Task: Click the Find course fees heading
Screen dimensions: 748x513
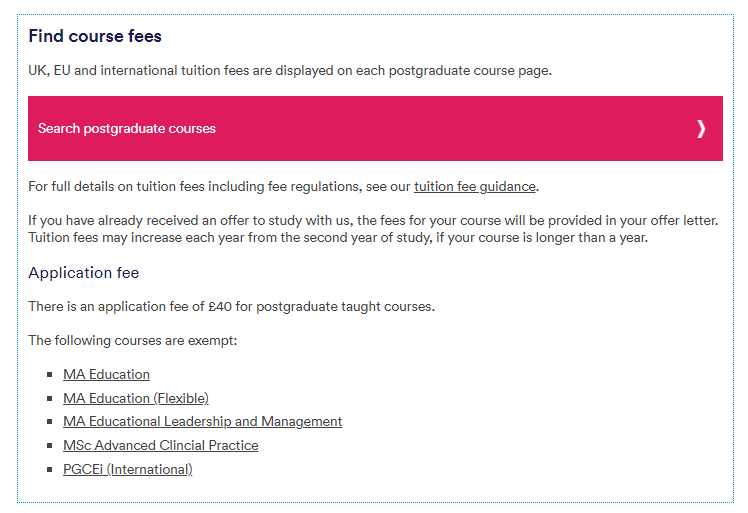Action: point(95,36)
